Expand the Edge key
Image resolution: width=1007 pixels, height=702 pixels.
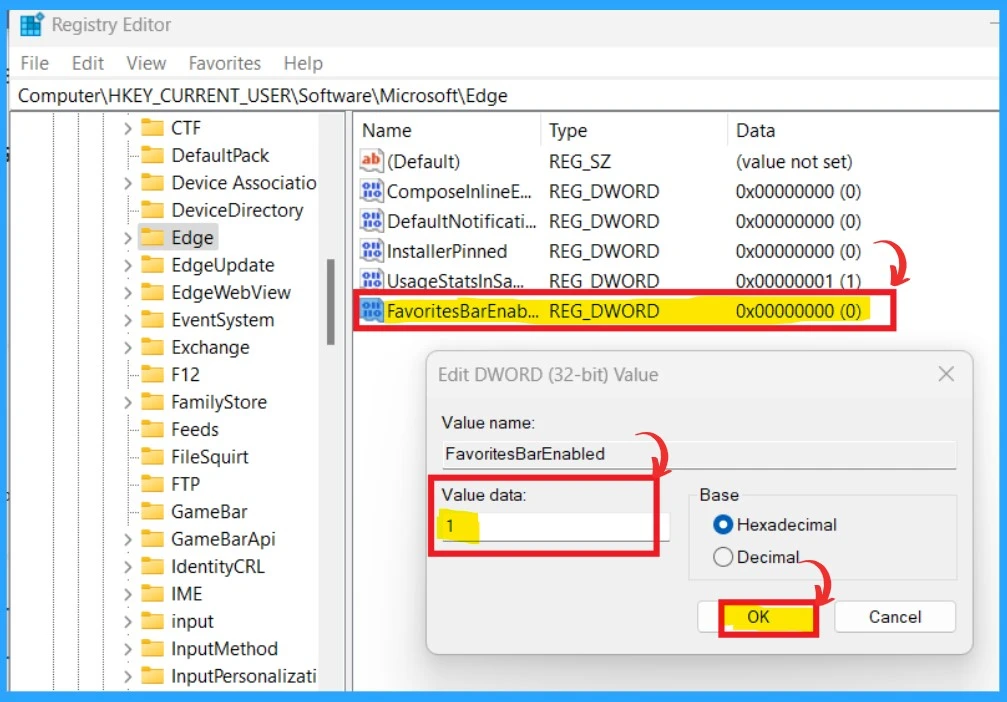tap(128, 238)
